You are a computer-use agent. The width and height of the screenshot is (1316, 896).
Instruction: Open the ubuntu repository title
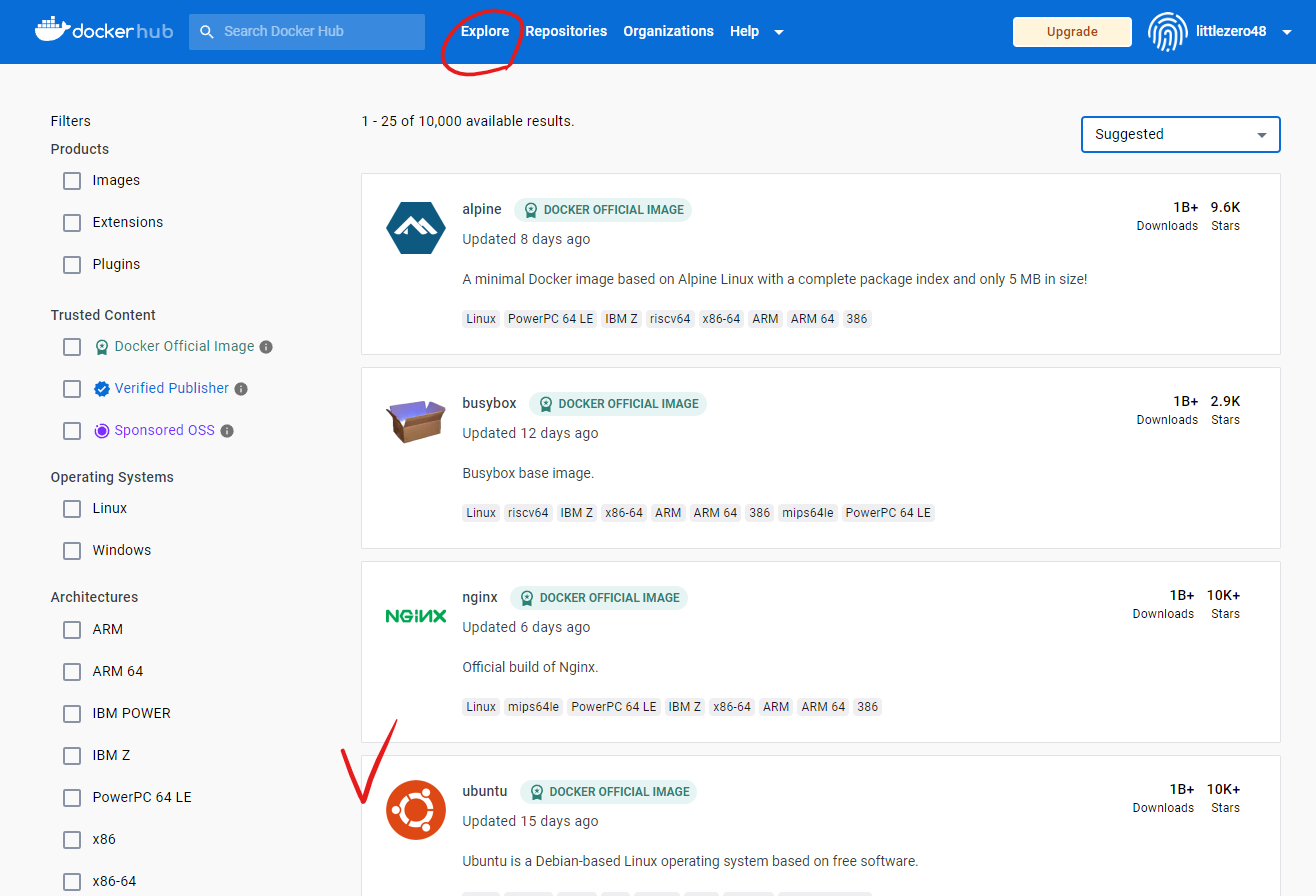tap(485, 791)
